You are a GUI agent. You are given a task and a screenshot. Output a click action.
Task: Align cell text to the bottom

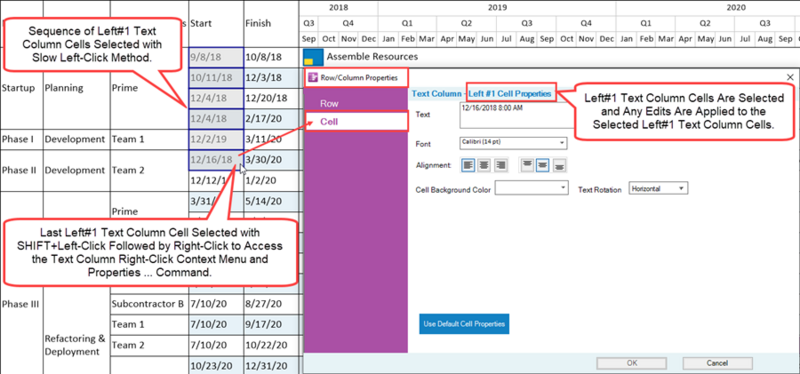pos(560,165)
